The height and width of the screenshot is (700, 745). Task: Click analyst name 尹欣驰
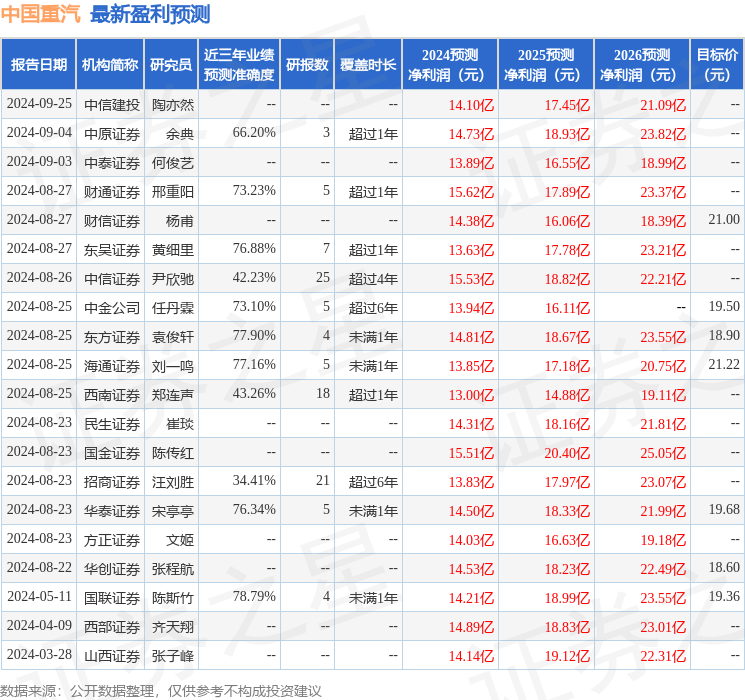coord(173,279)
